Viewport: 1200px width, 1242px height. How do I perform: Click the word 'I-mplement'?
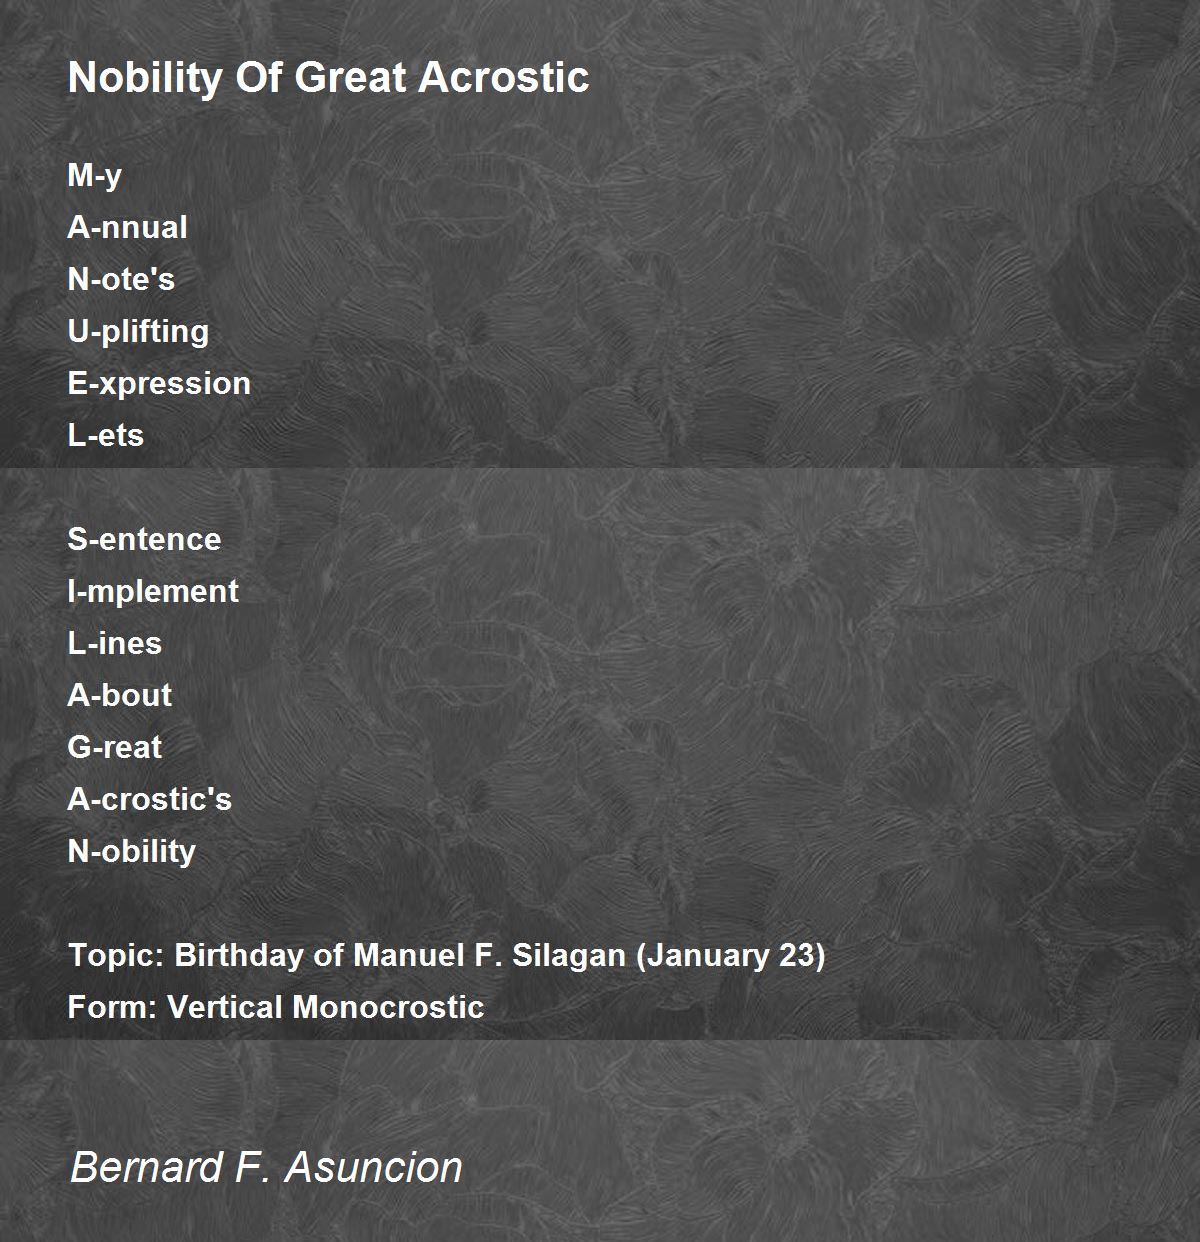pyautogui.click(x=153, y=592)
